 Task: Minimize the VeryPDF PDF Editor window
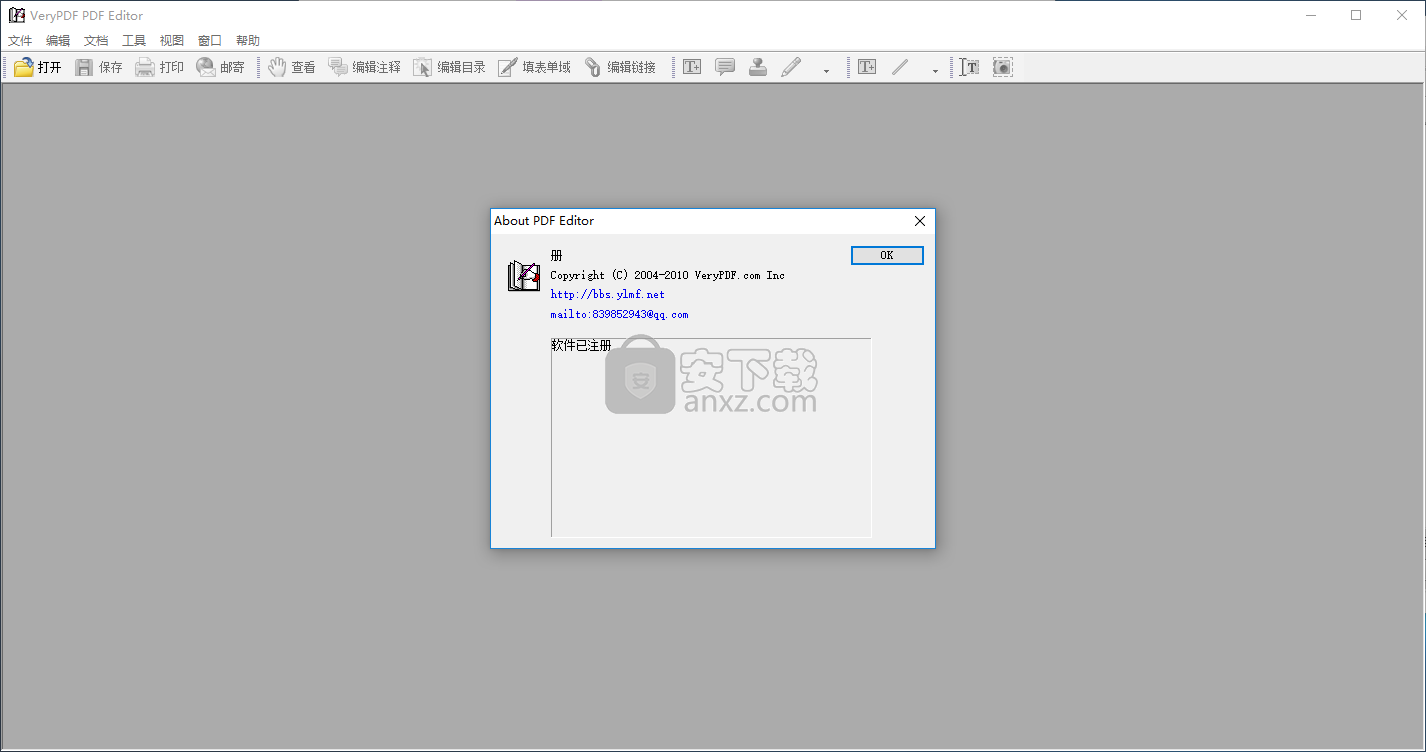pyautogui.click(x=1310, y=15)
